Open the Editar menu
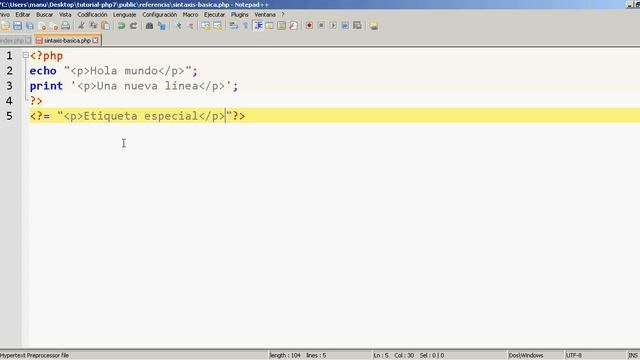Image resolution: width=640 pixels, height=360 pixels. tap(22, 14)
